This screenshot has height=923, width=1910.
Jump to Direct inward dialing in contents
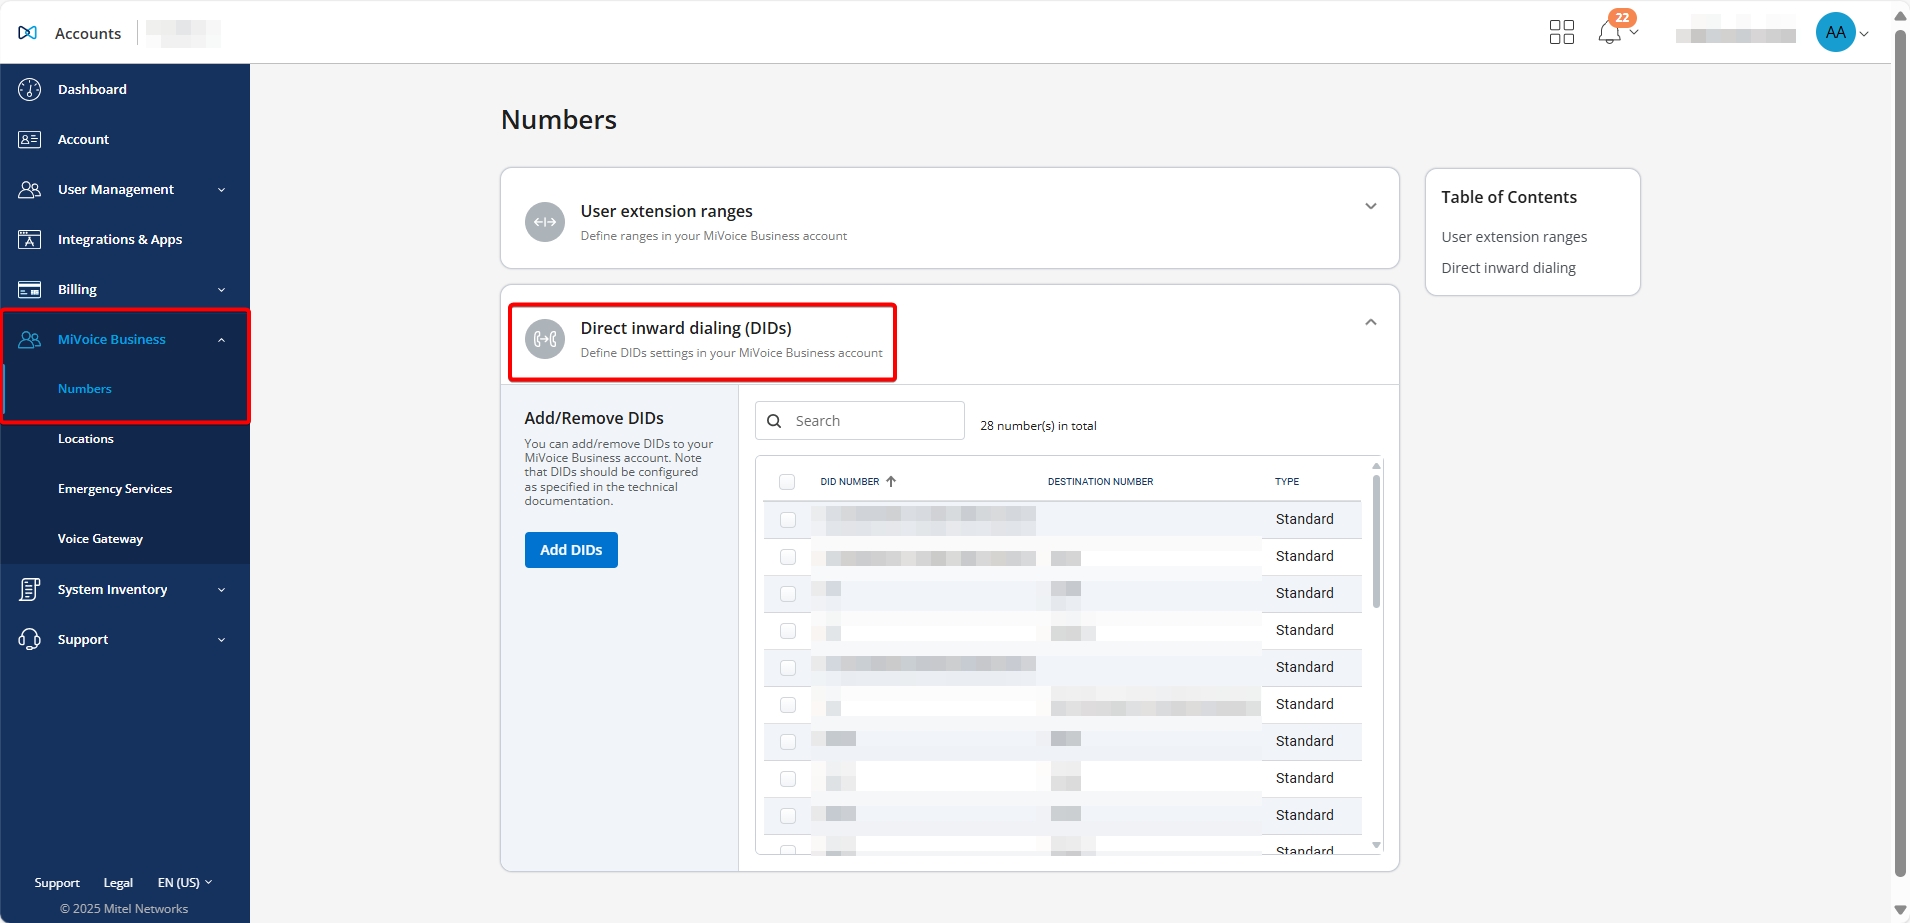pos(1508,268)
